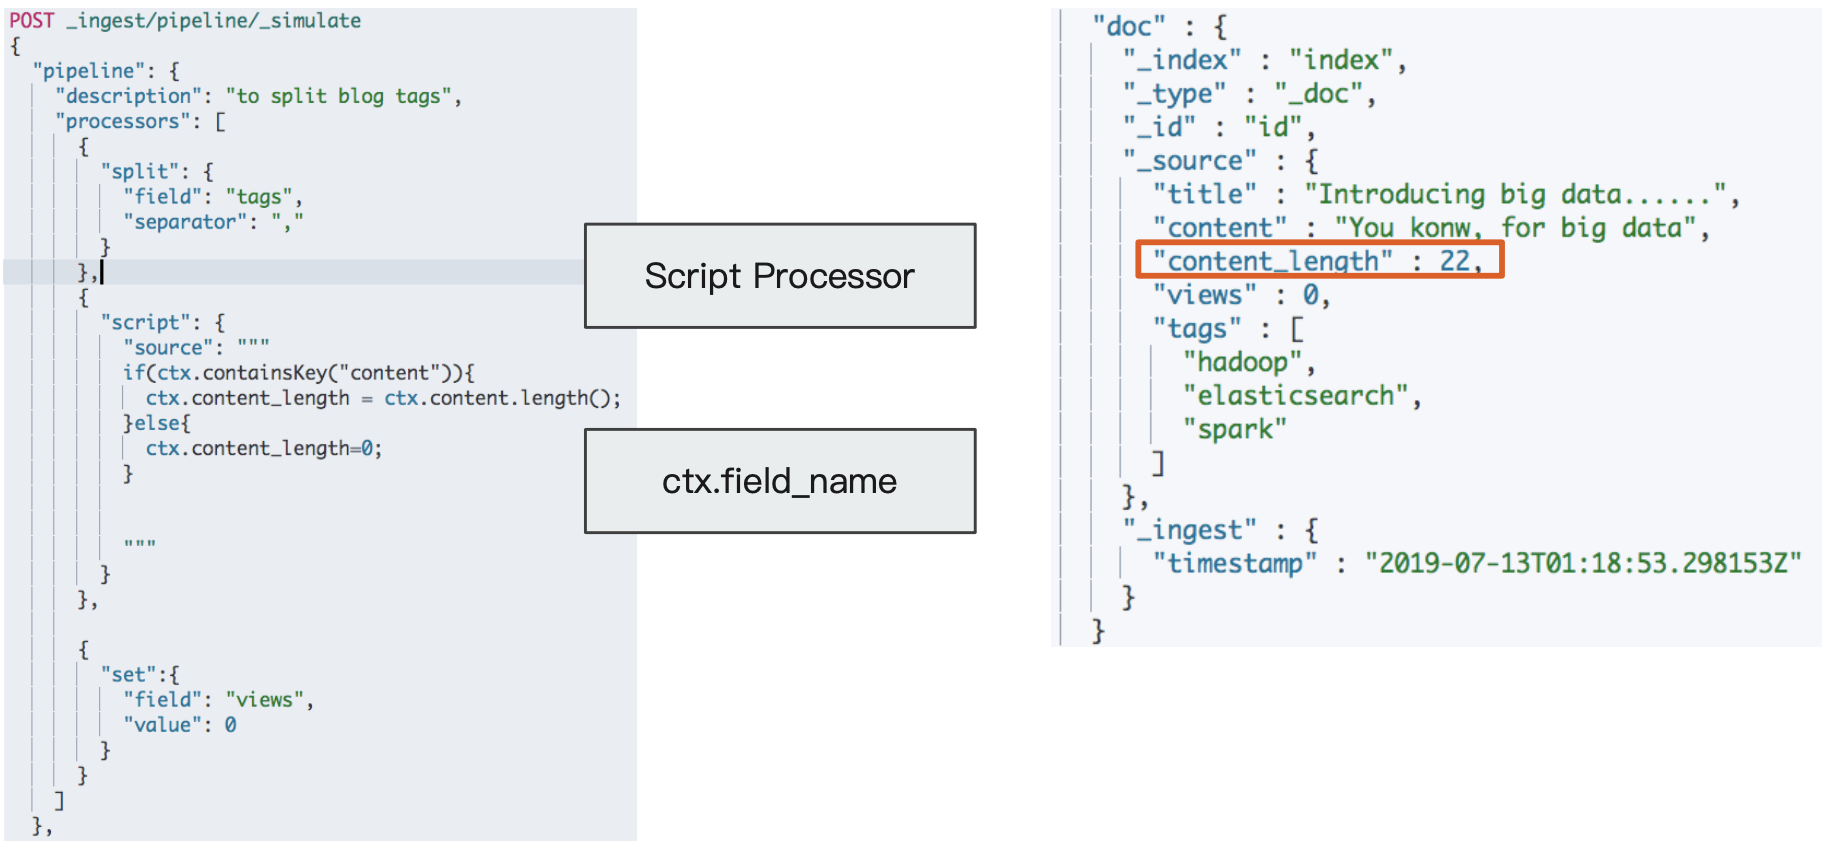Click the "processors" array line

(x=141, y=121)
